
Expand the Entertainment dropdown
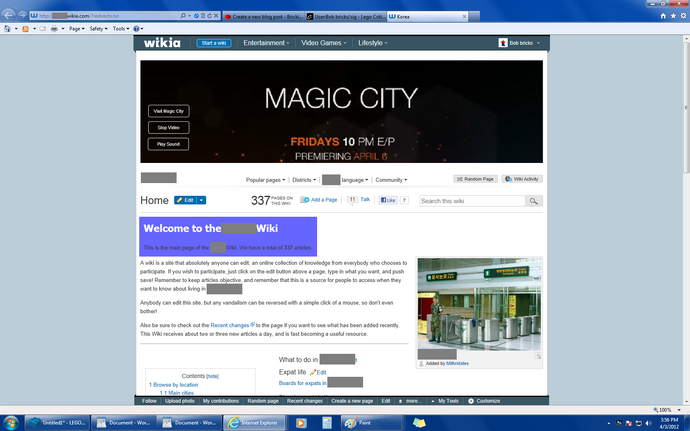click(266, 43)
